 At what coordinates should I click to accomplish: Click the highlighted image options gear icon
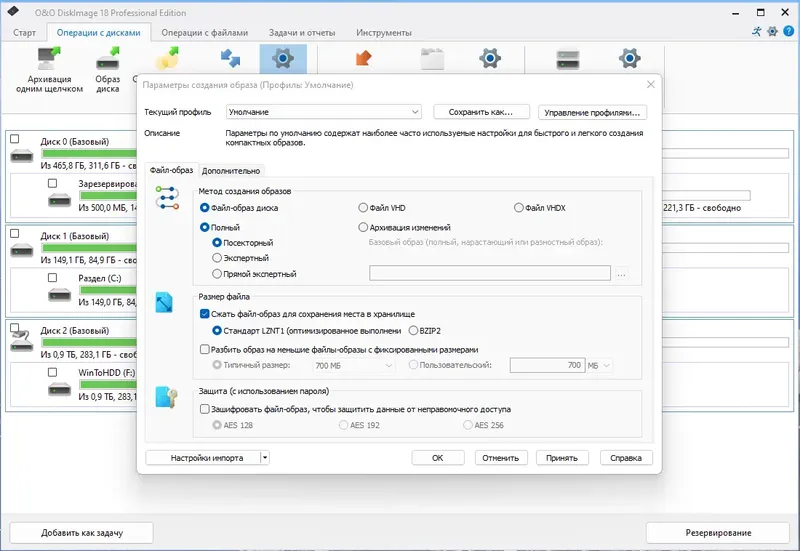283,59
